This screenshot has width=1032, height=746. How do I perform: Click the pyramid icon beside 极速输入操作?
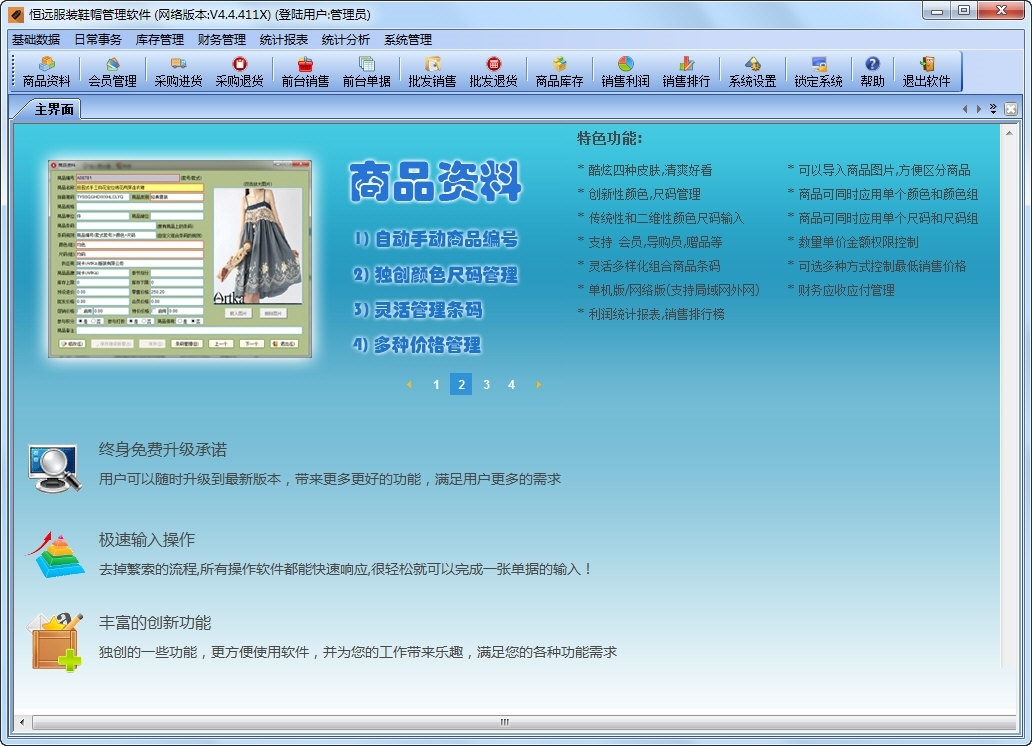click(55, 554)
